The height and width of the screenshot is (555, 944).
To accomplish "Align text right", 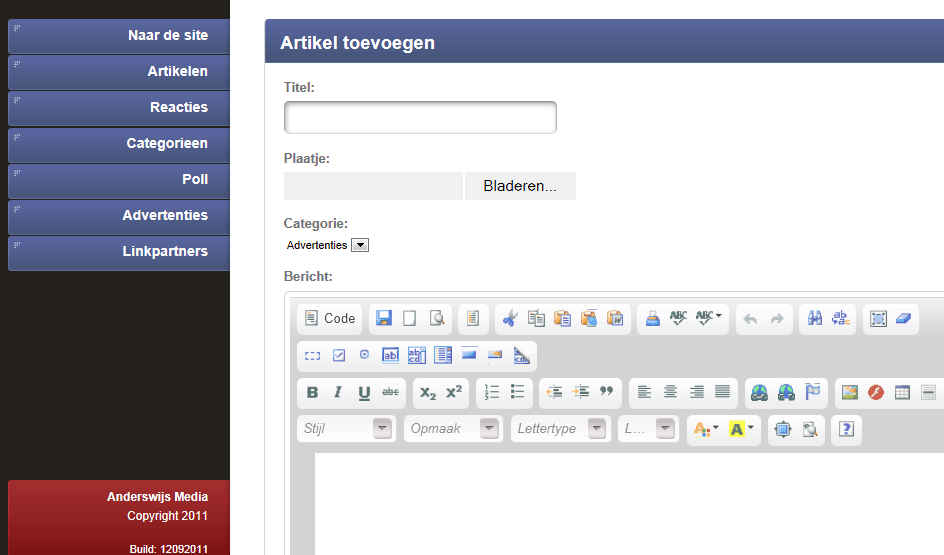I will pyautogui.click(x=697, y=392).
